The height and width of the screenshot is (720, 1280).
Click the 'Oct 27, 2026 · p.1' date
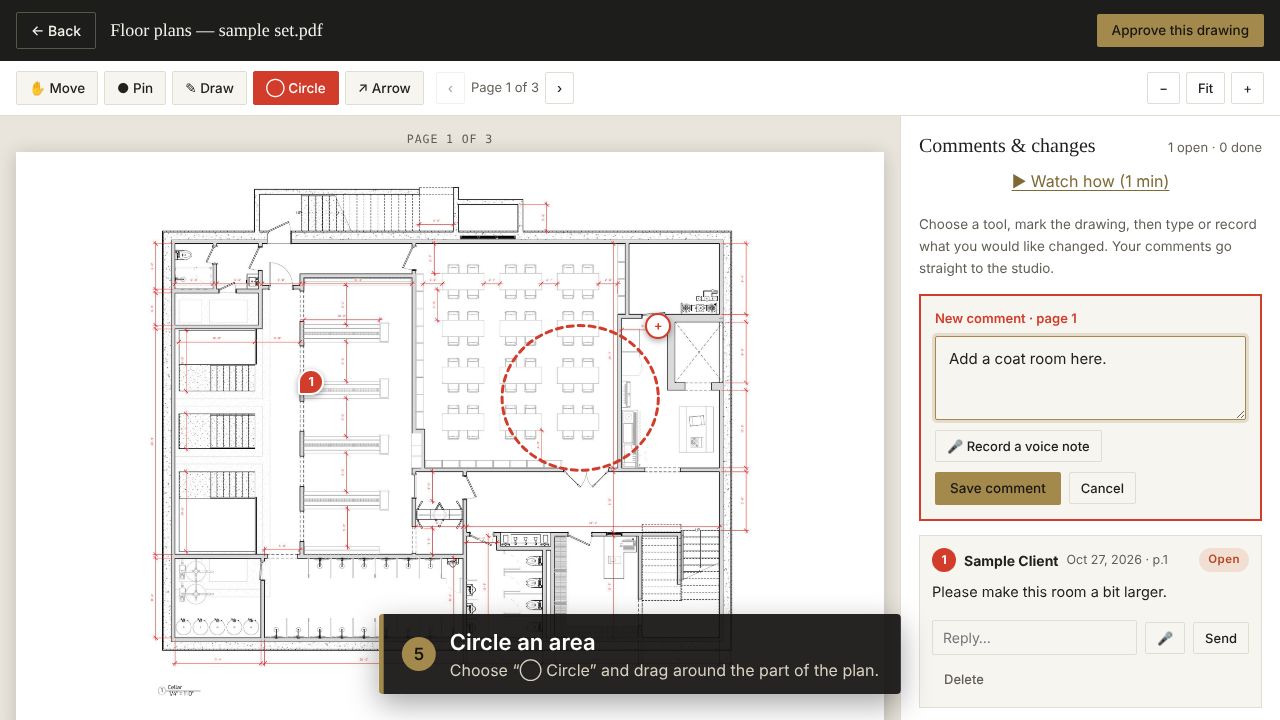[x=1117, y=560]
